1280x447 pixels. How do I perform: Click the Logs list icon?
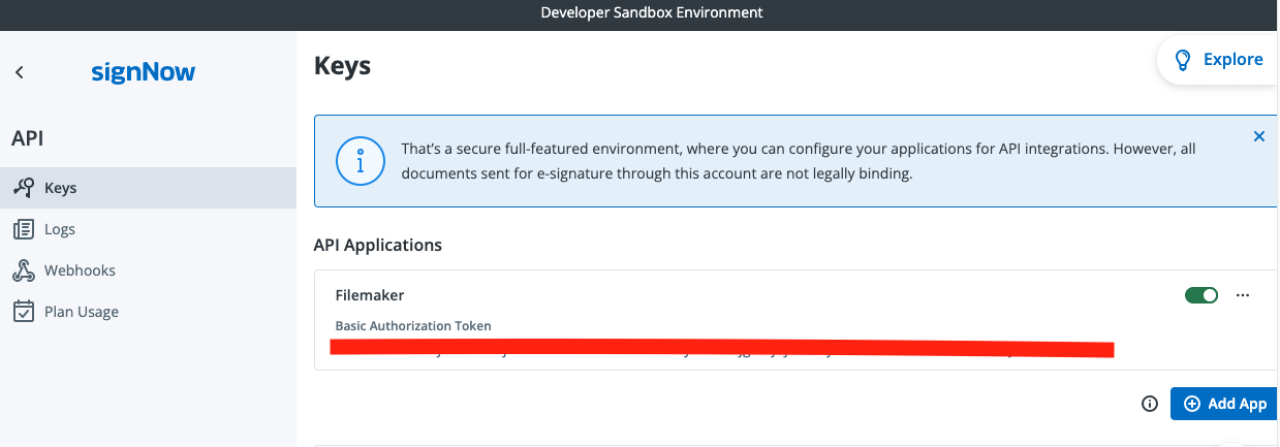[x=23, y=229]
